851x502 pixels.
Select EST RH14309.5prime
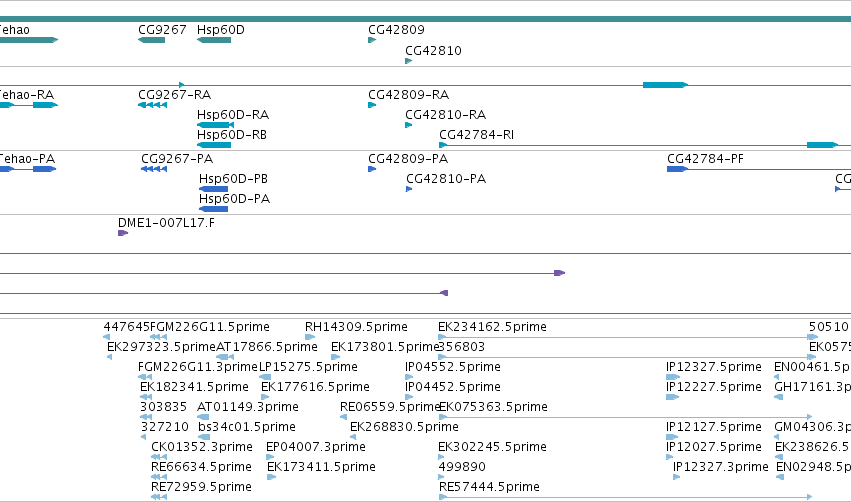point(356,327)
